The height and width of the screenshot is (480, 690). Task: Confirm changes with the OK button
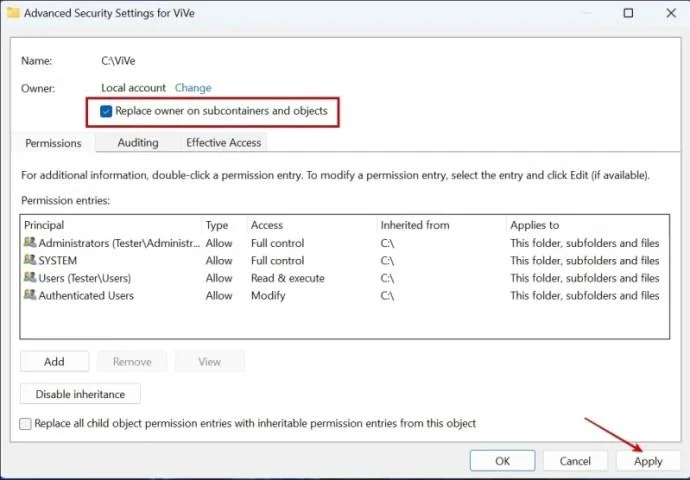tap(502, 461)
